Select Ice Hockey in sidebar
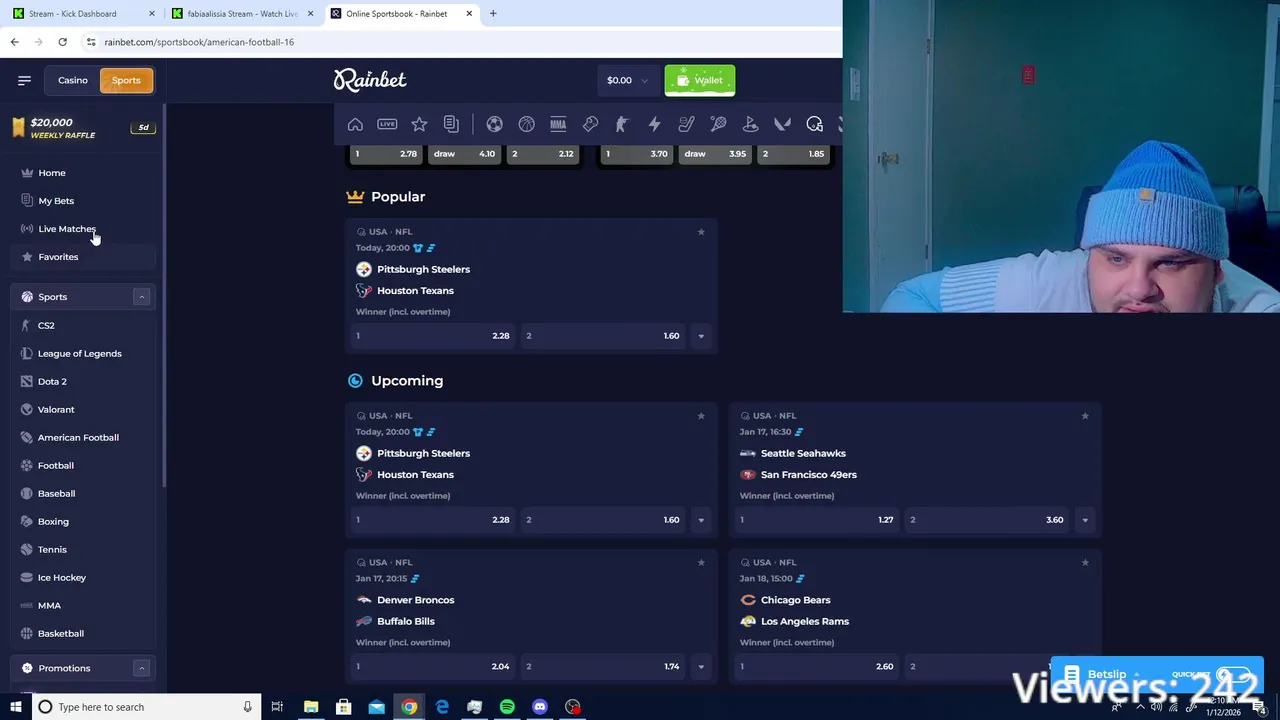1280x720 pixels. pyautogui.click(x=83, y=577)
